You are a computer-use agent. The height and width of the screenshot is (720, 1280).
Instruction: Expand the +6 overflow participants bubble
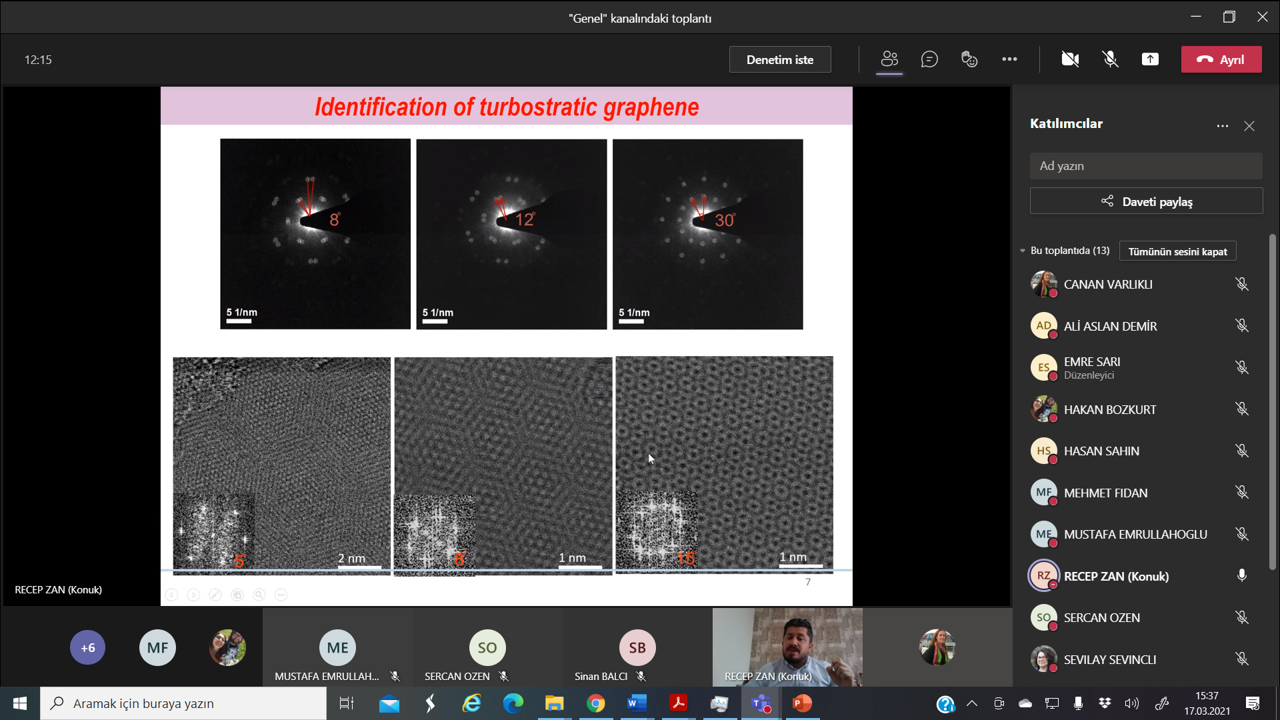pyautogui.click(x=88, y=648)
